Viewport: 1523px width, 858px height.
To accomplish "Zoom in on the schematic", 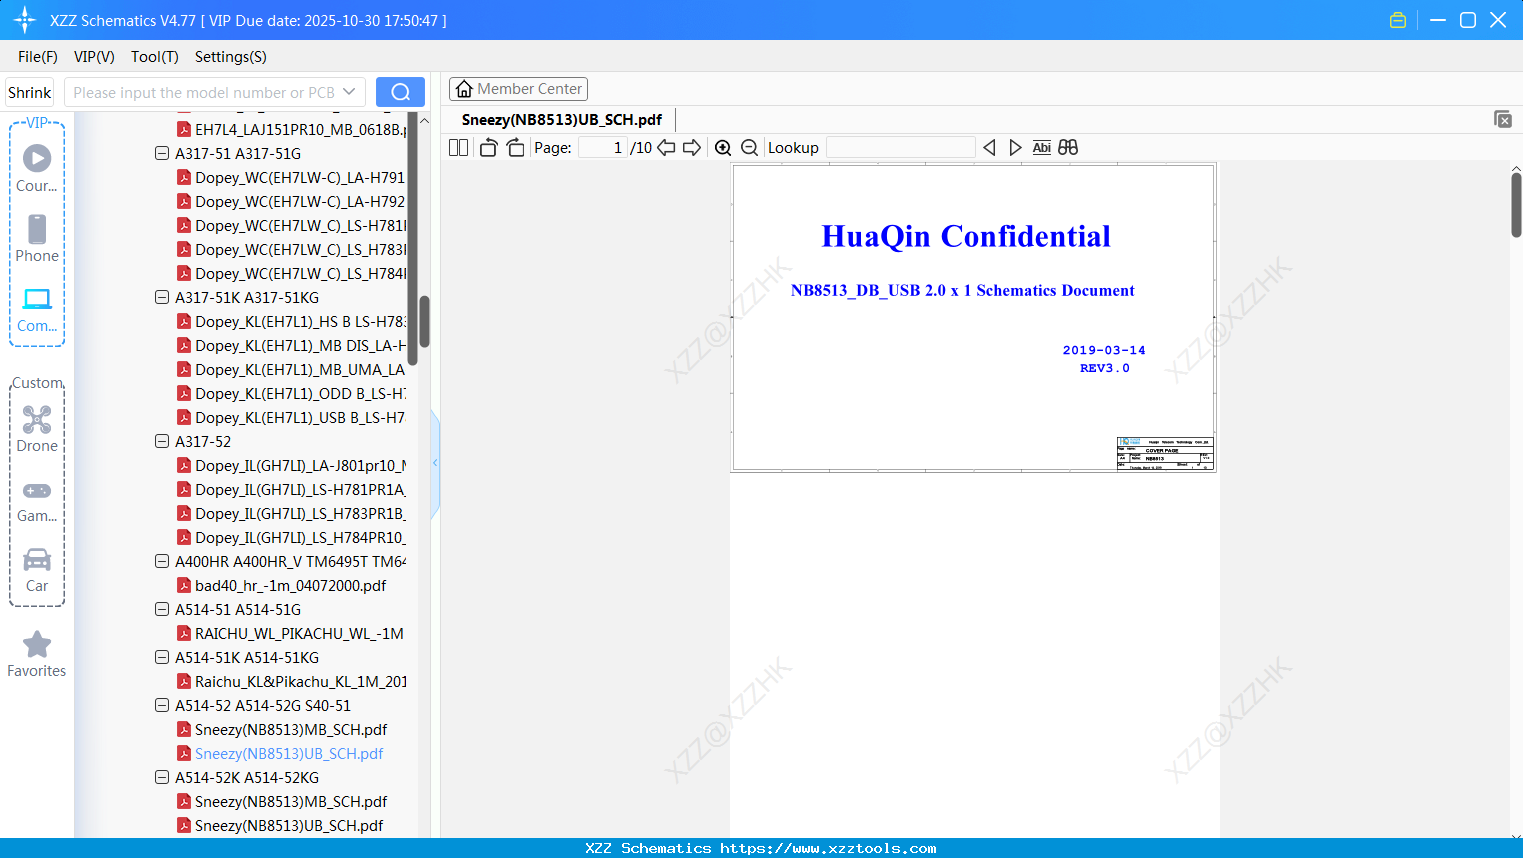I will tap(723, 148).
